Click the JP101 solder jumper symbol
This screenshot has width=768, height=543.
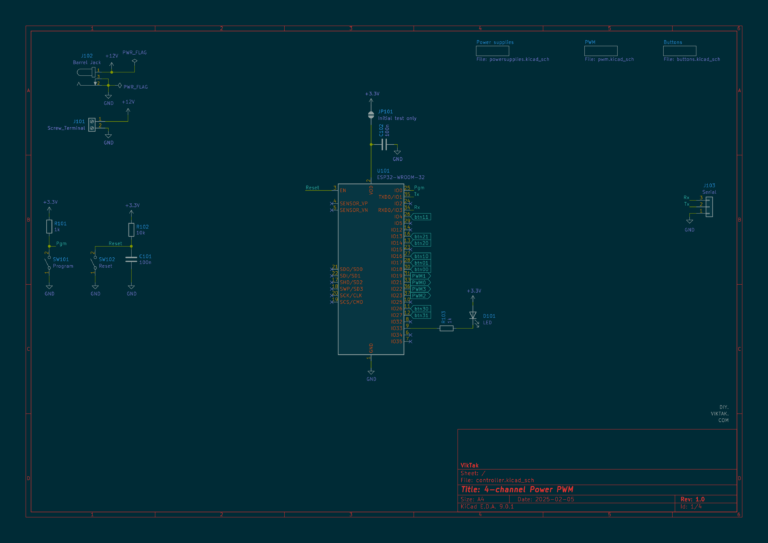pyautogui.click(x=371, y=115)
